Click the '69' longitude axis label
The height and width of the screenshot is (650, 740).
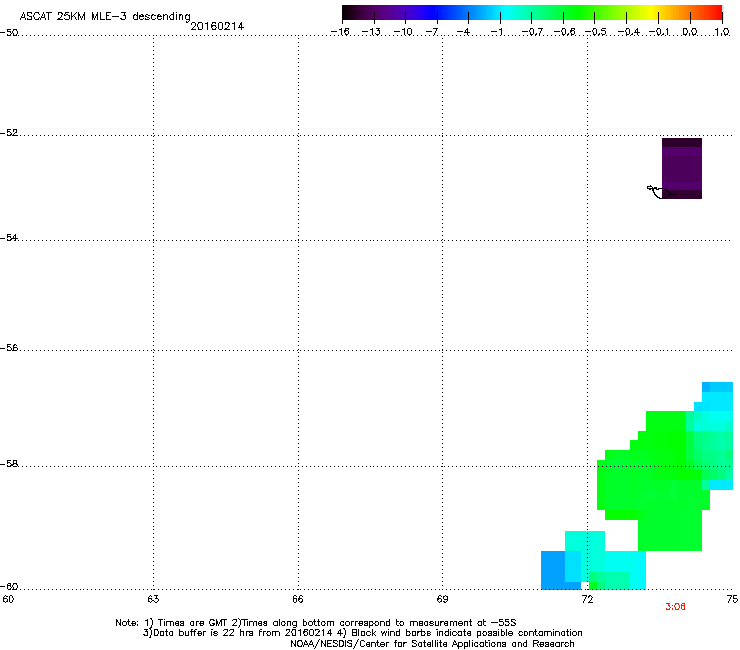(x=442, y=599)
